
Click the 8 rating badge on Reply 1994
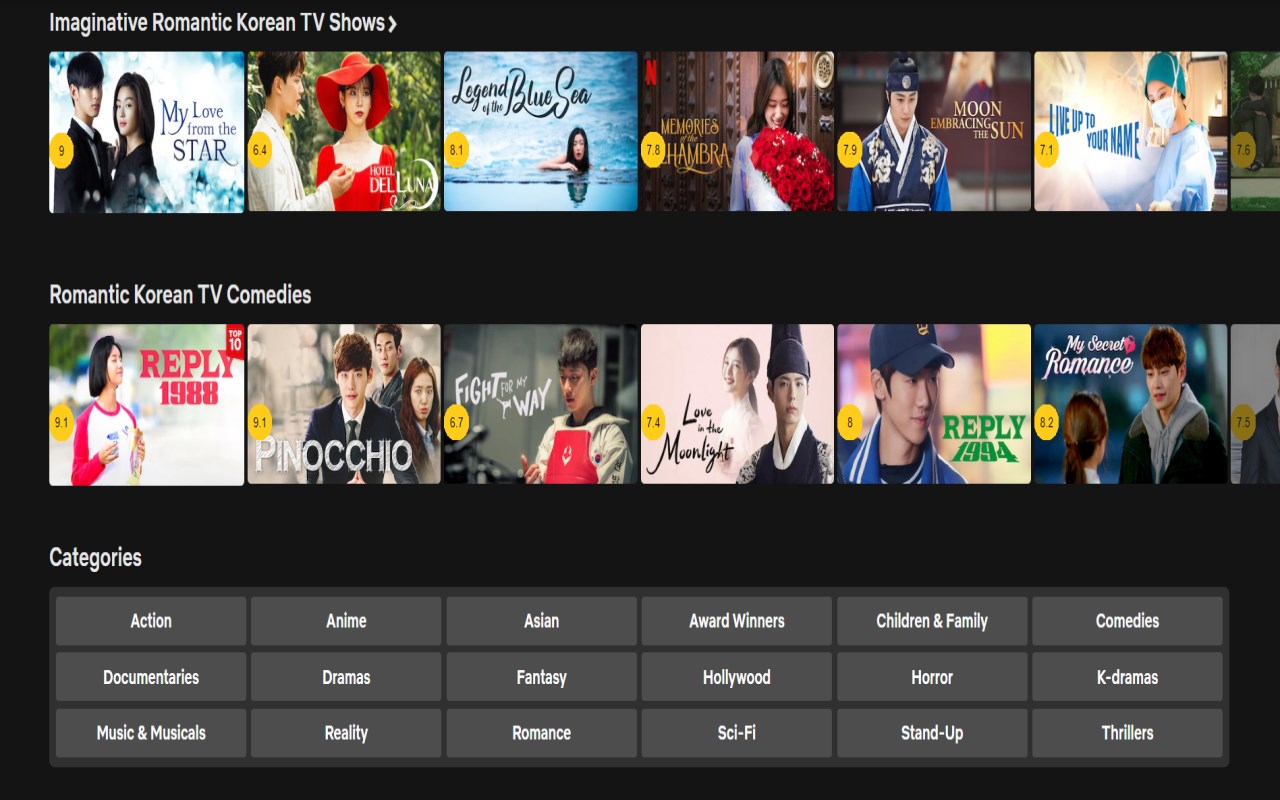[x=850, y=423]
